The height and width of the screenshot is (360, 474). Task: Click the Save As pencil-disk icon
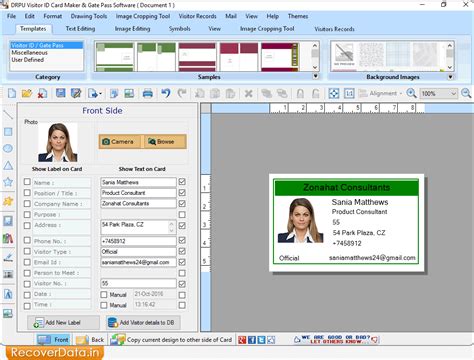tap(76, 93)
